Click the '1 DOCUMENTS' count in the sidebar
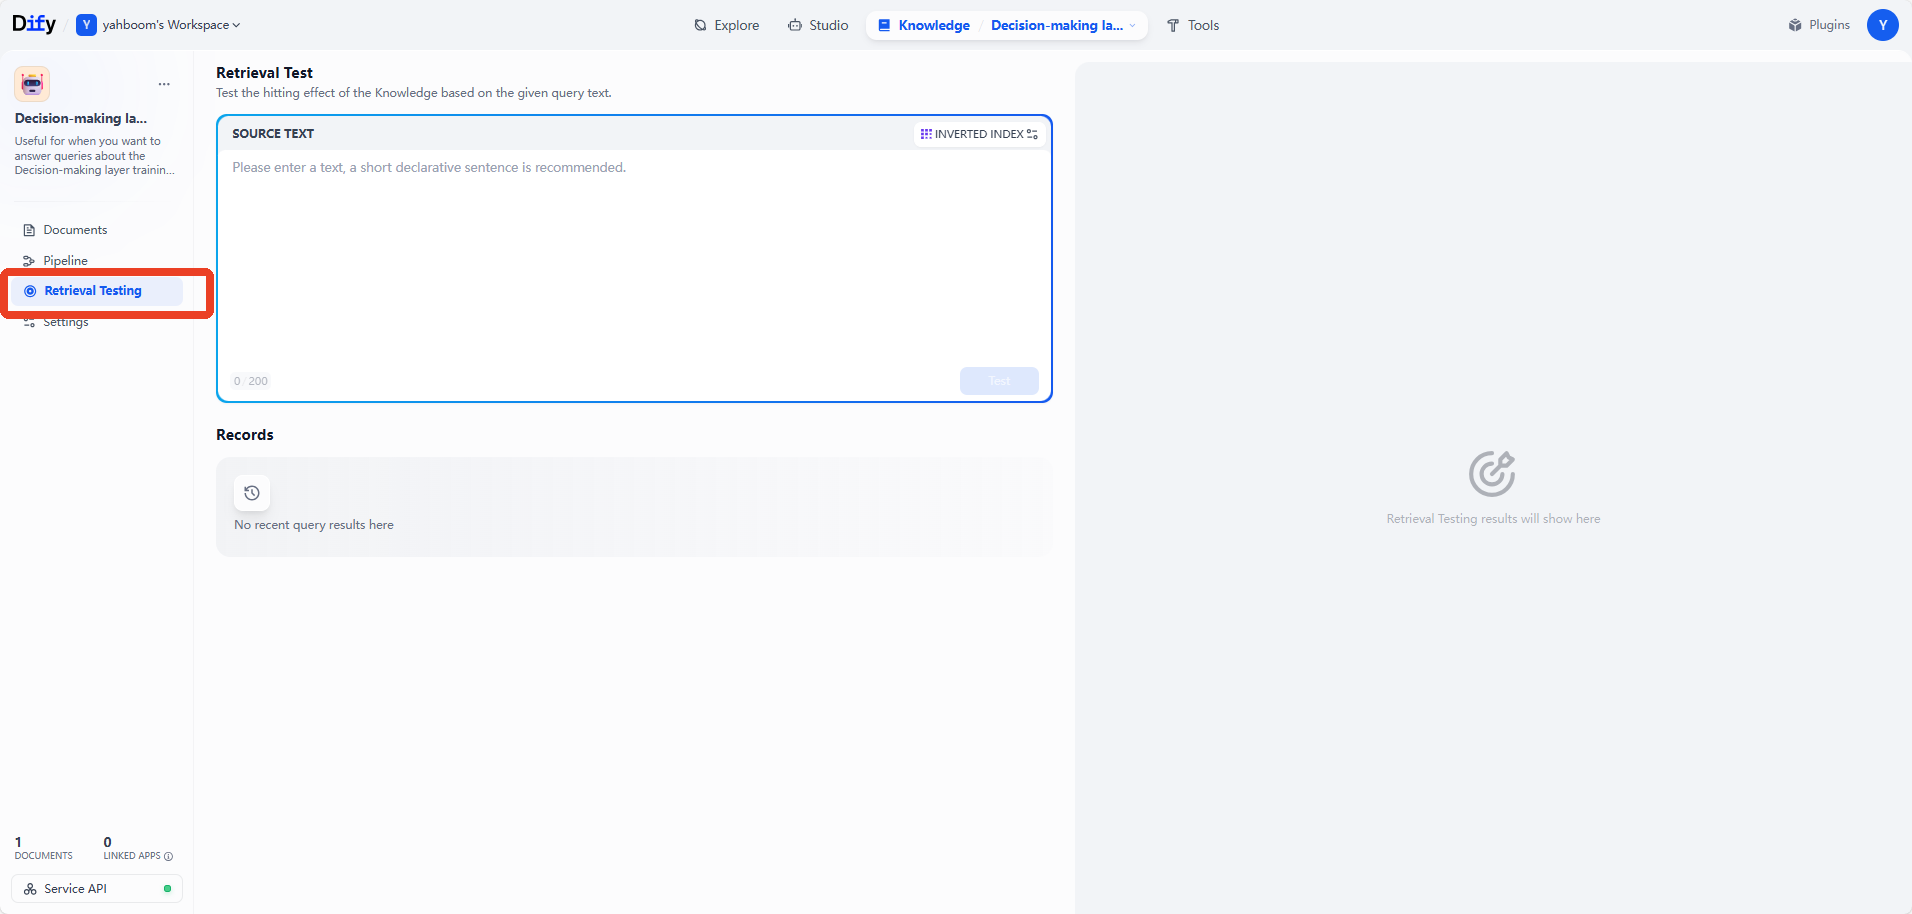The image size is (1912, 914). [x=44, y=848]
